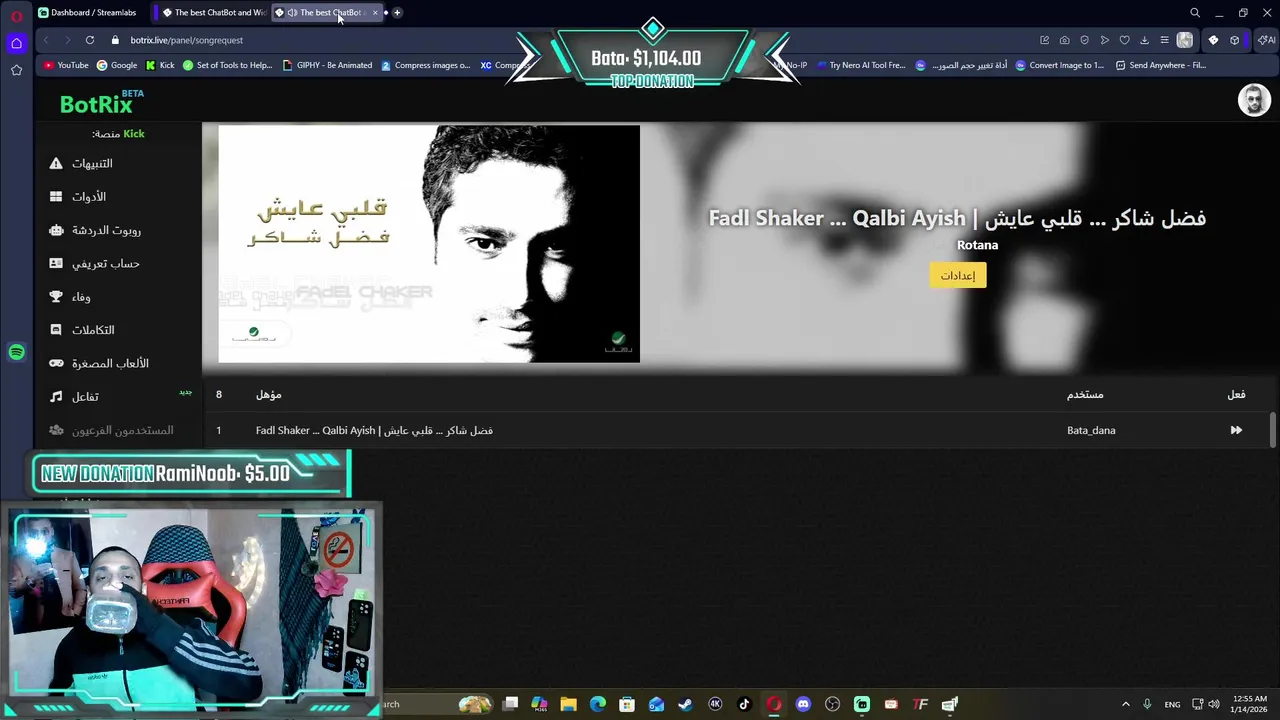The image size is (1280, 720).
Task: Open Compress images bookmark
Action: coord(425,65)
